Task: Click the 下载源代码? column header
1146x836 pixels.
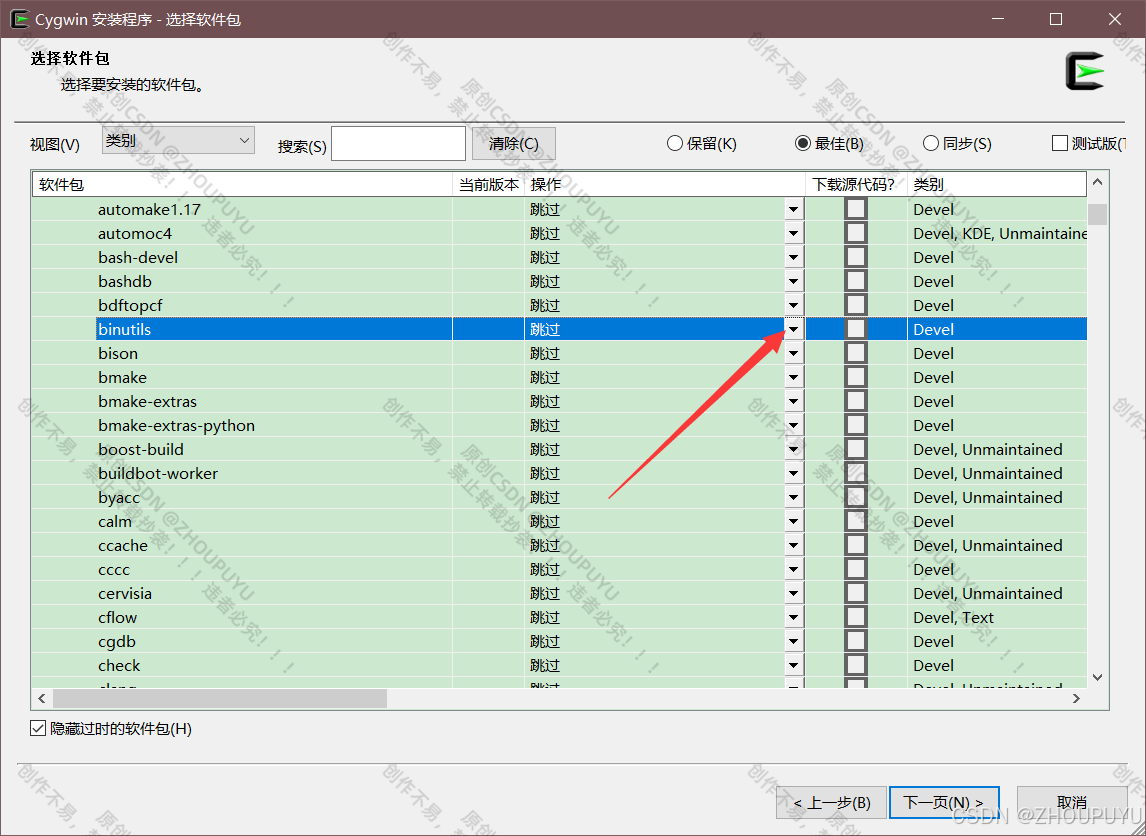Action: (x=856, y=184)
